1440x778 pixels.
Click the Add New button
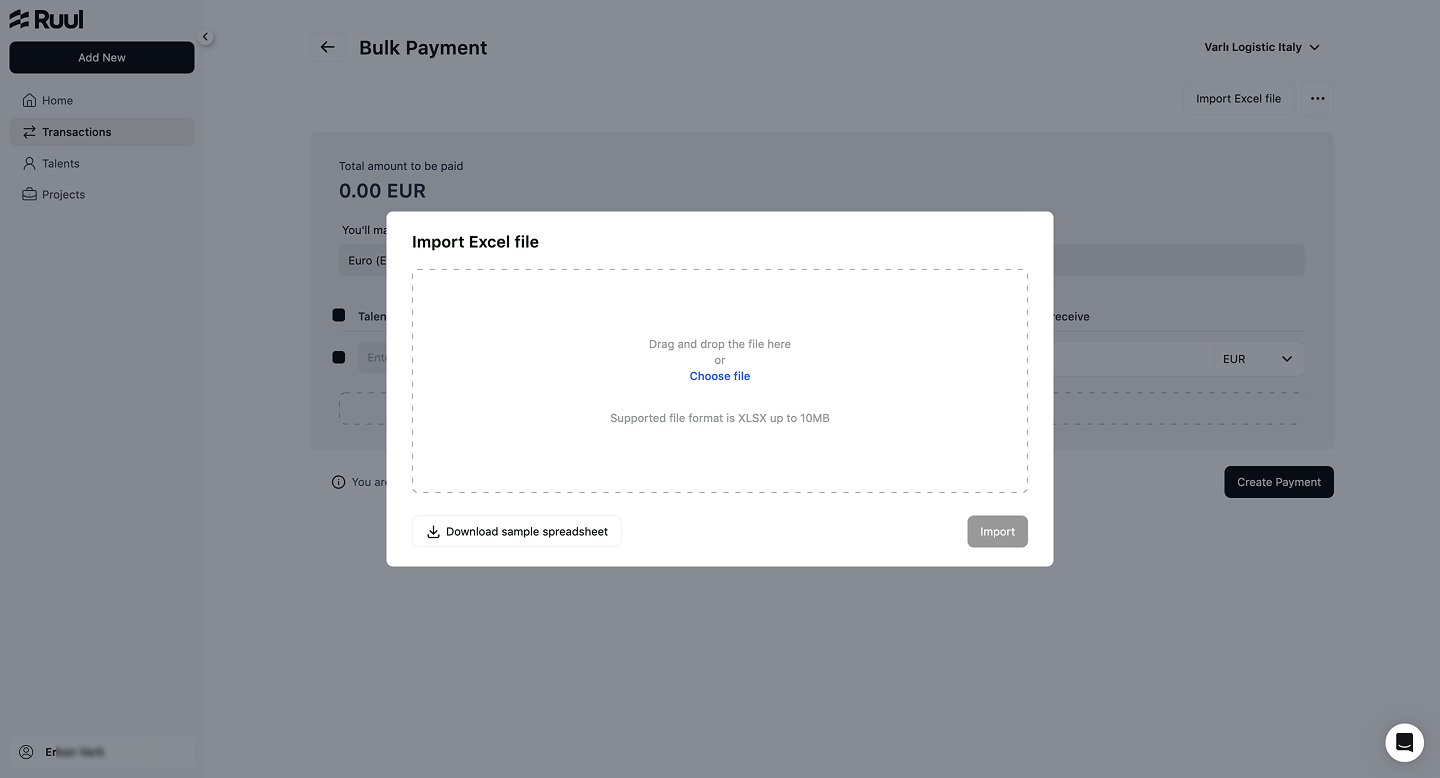102,57
